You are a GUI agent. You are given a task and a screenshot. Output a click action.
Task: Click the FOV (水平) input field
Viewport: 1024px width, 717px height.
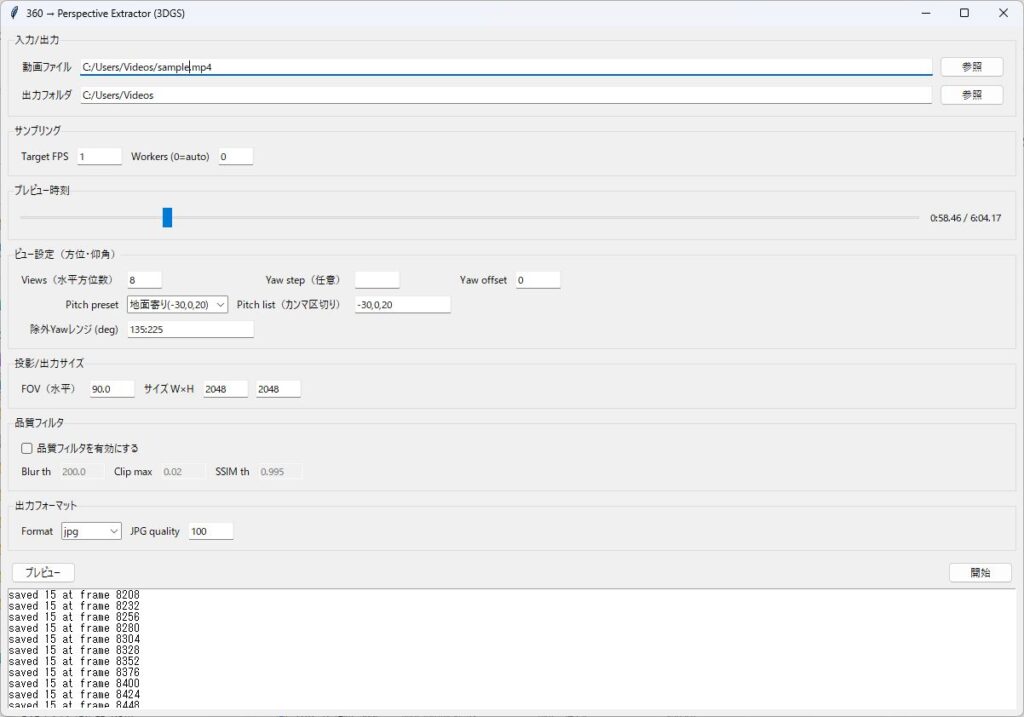tap(111, 389)
